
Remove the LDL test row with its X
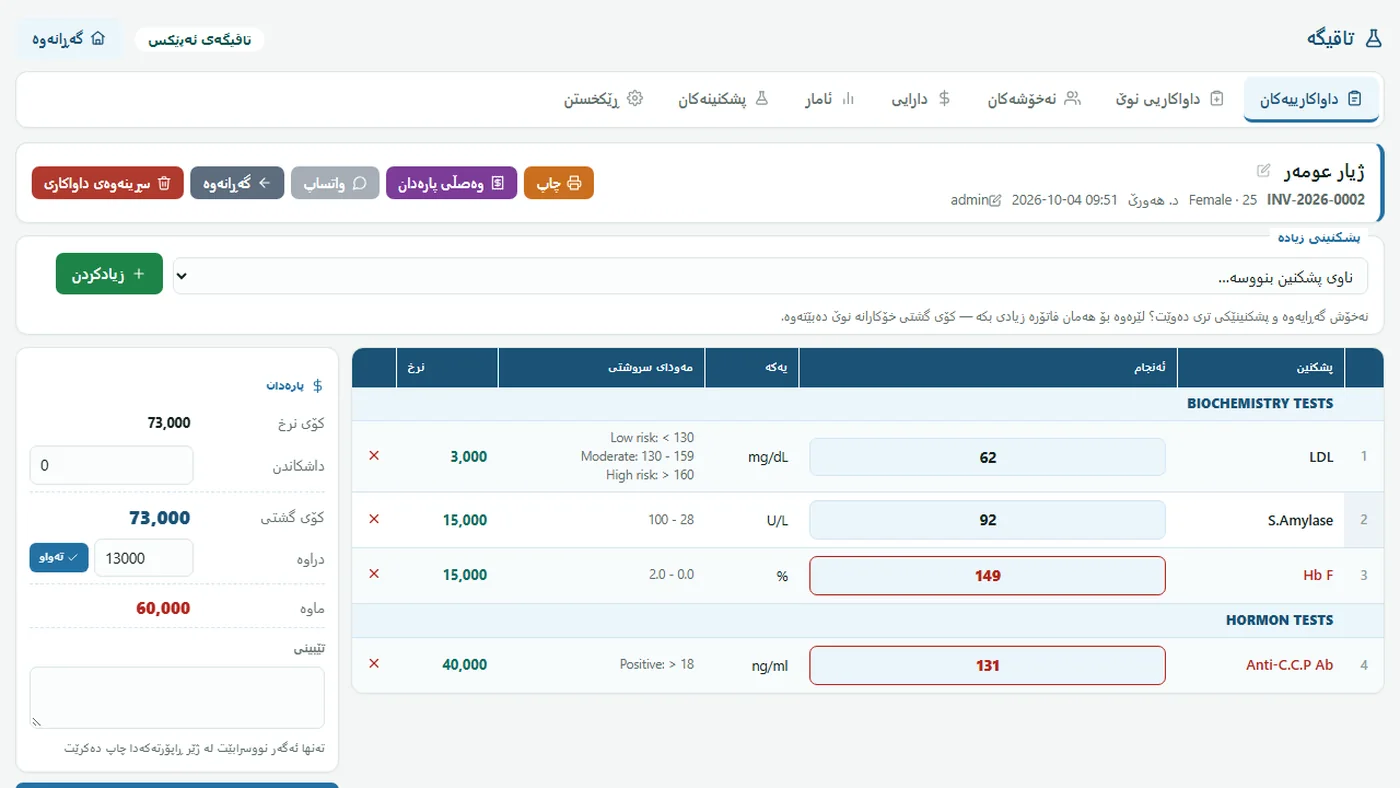coord(374,456)
